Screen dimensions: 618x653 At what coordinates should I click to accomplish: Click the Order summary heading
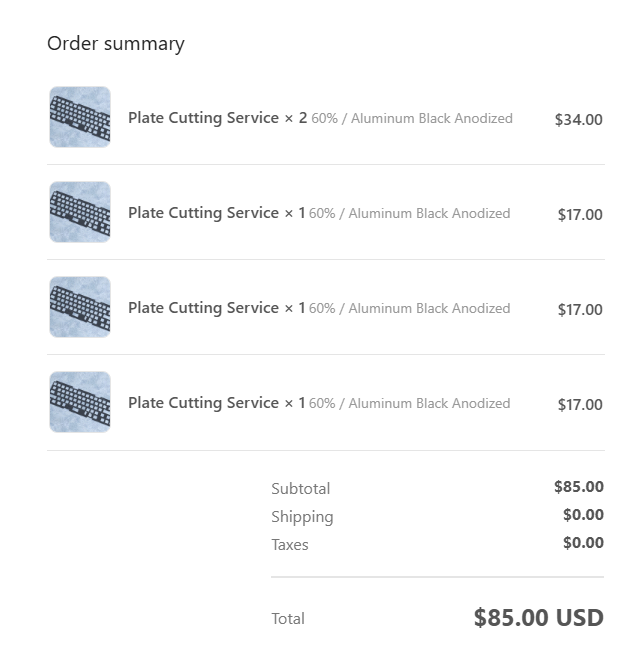point(116,44)
